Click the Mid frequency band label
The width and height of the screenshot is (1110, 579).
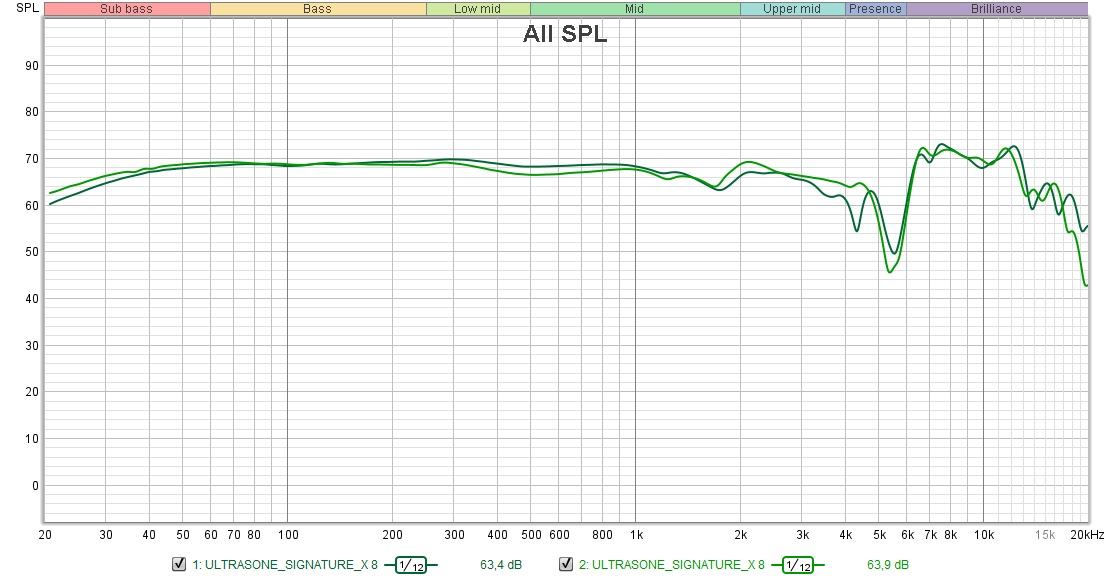click(634, 8)
